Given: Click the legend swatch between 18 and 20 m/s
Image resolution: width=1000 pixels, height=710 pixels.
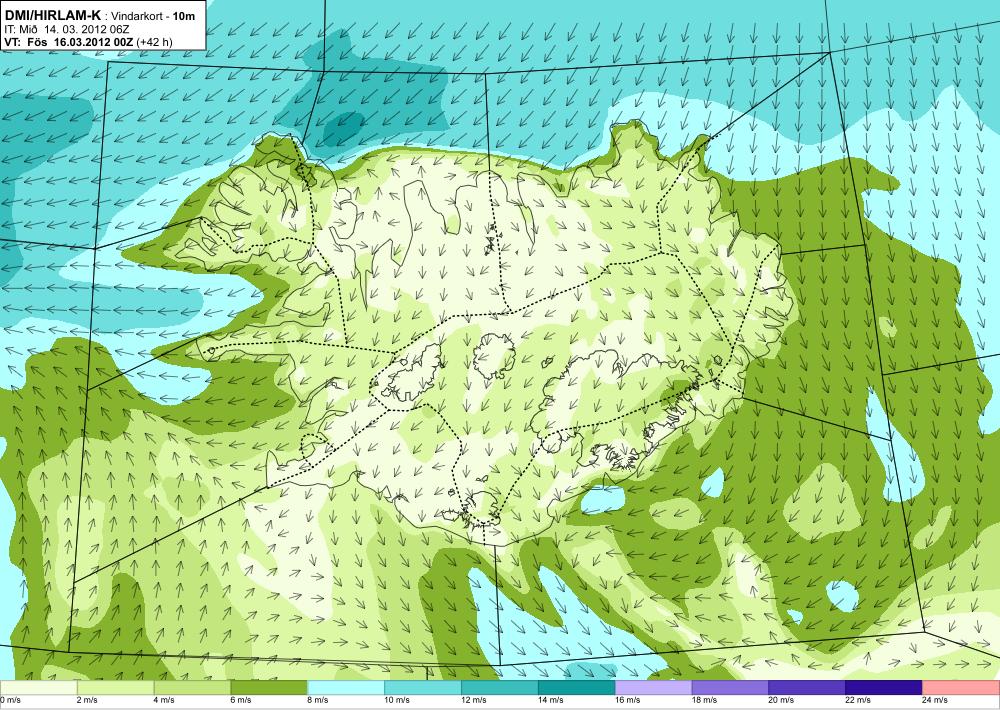Looking at the screenshot, I should click(x=730, y=687).
